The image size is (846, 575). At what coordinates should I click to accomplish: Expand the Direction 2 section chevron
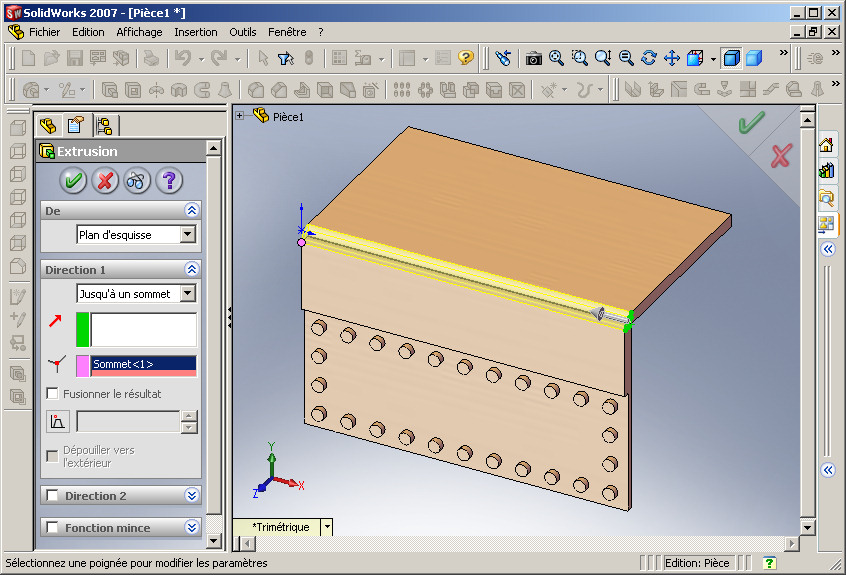(x=192, y=495)
